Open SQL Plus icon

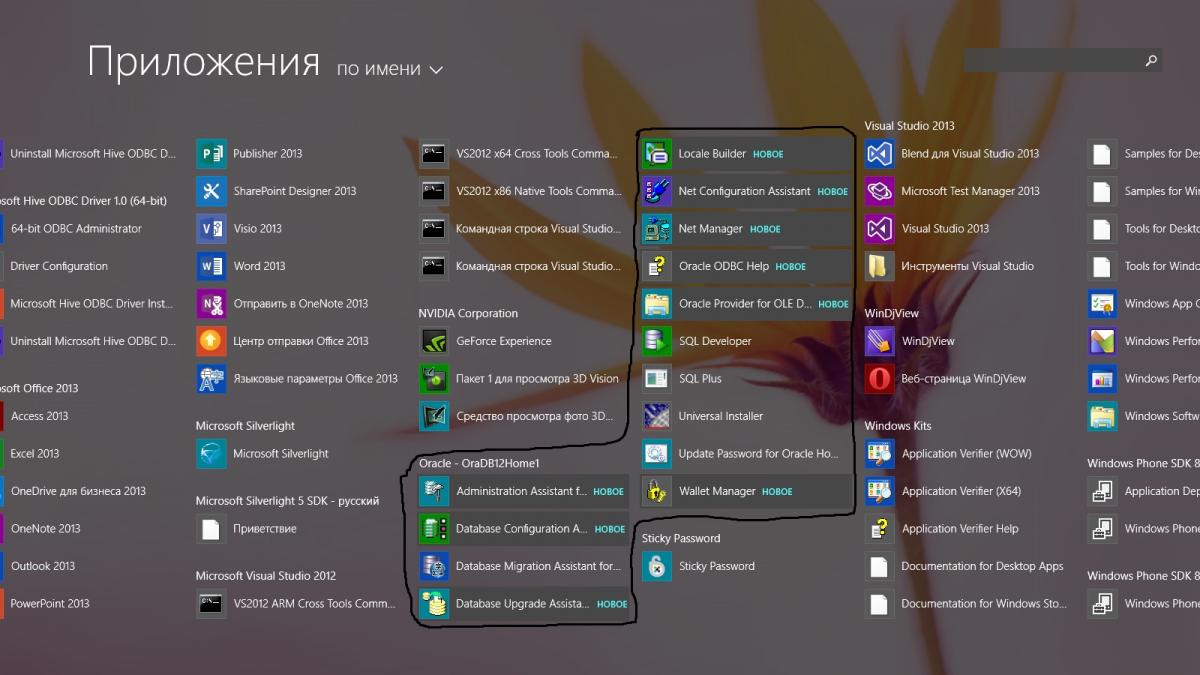(656, 379)
